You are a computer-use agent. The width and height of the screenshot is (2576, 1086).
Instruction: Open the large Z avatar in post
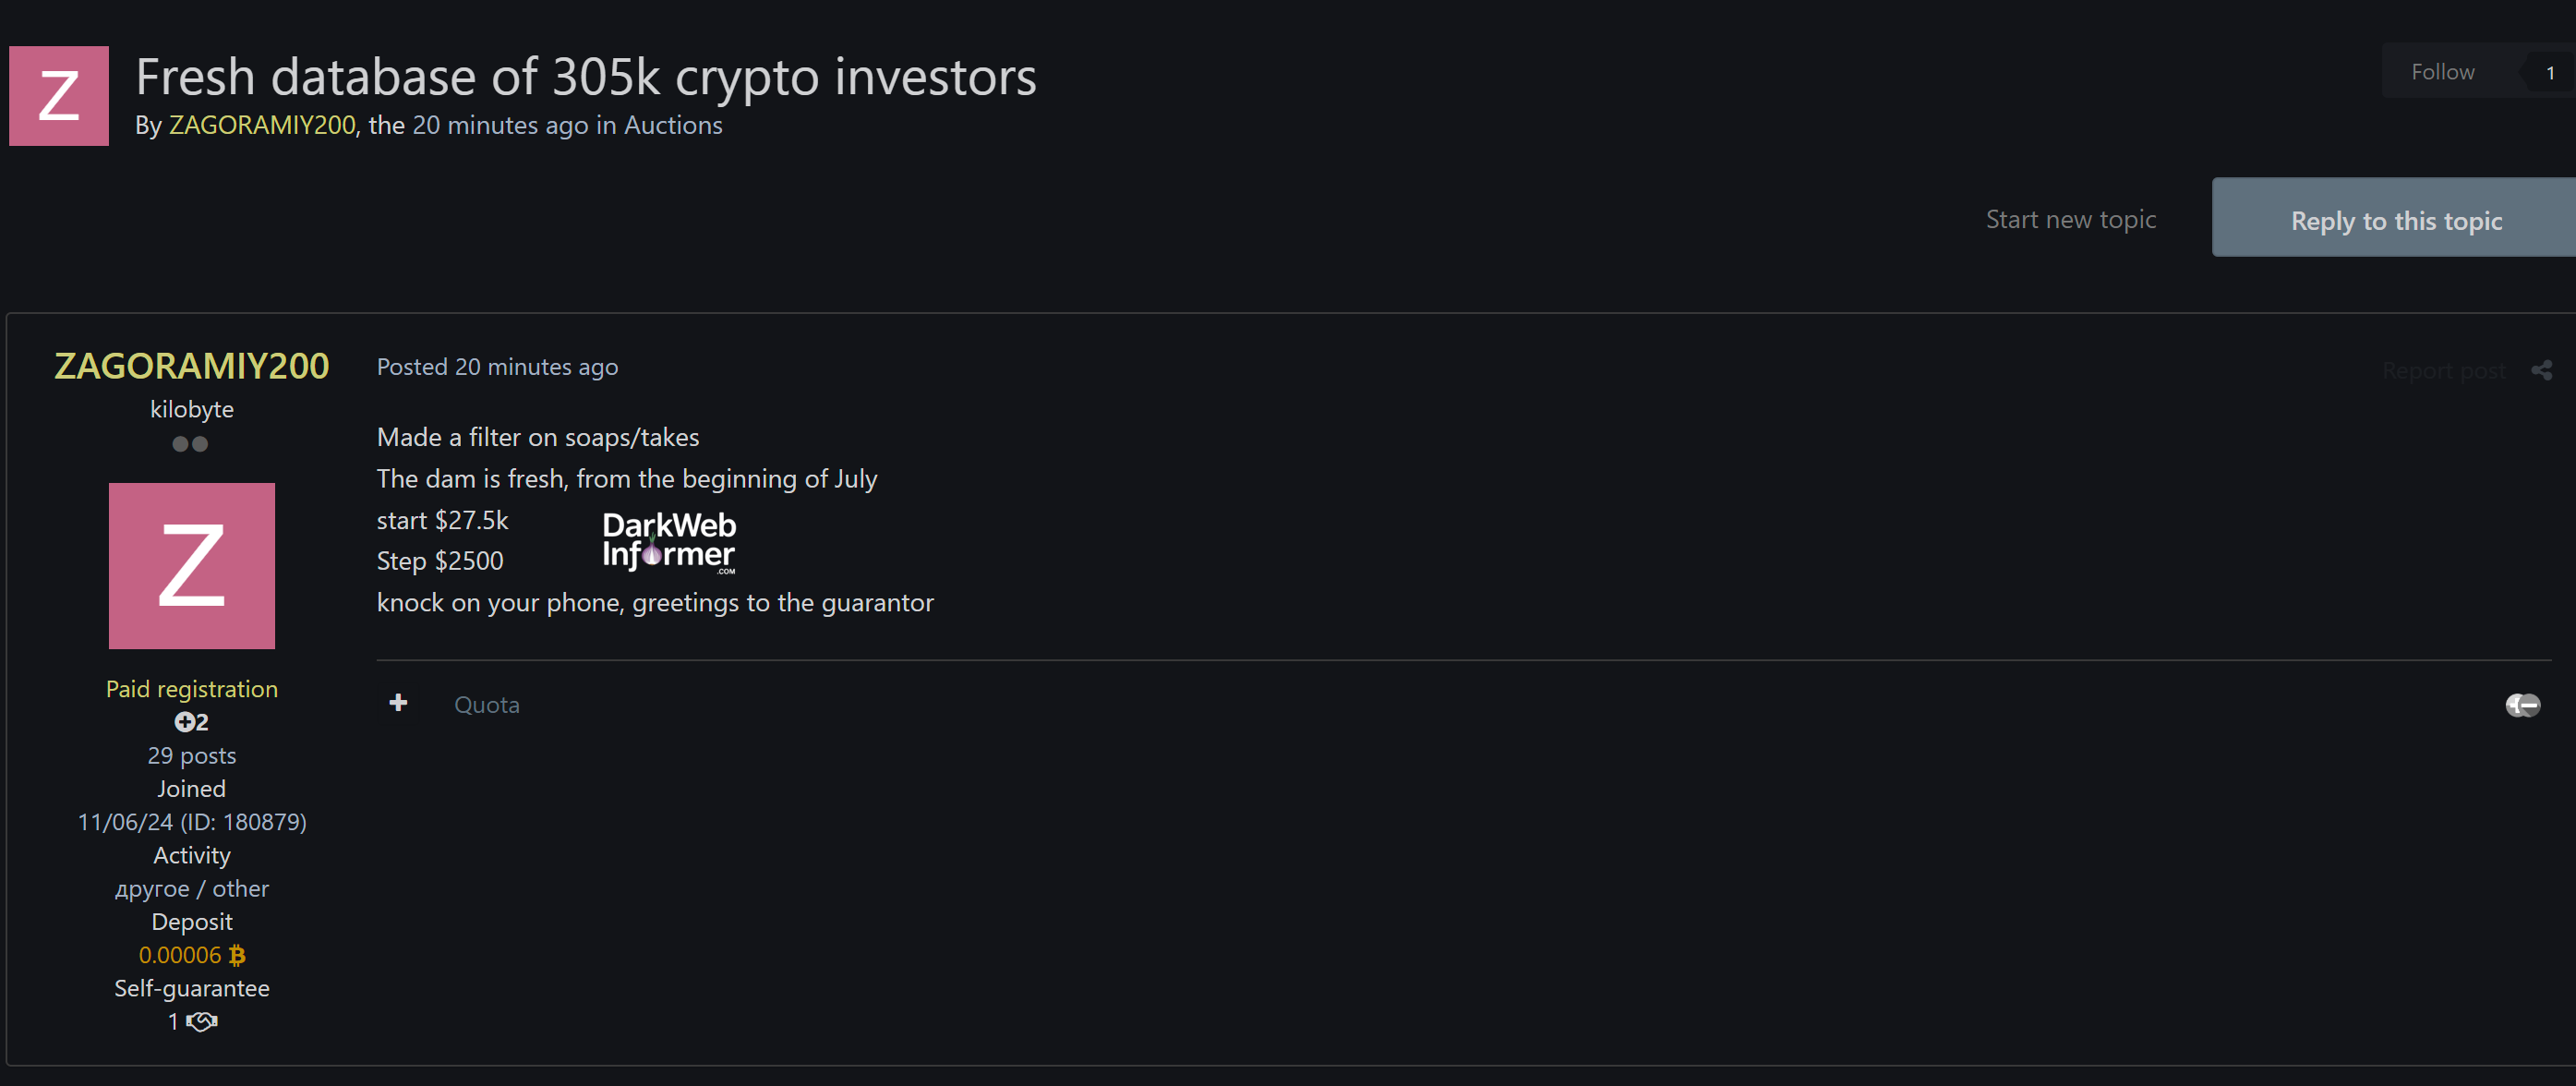(192, 566)
